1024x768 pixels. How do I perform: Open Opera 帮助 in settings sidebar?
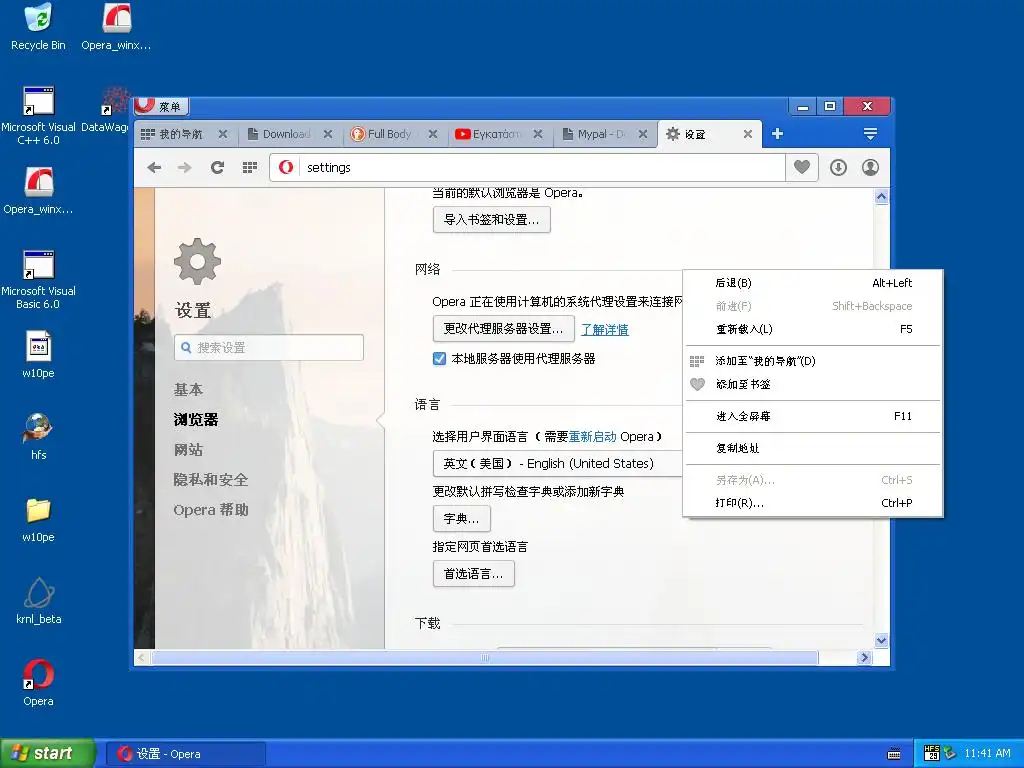tap(211, 509)
